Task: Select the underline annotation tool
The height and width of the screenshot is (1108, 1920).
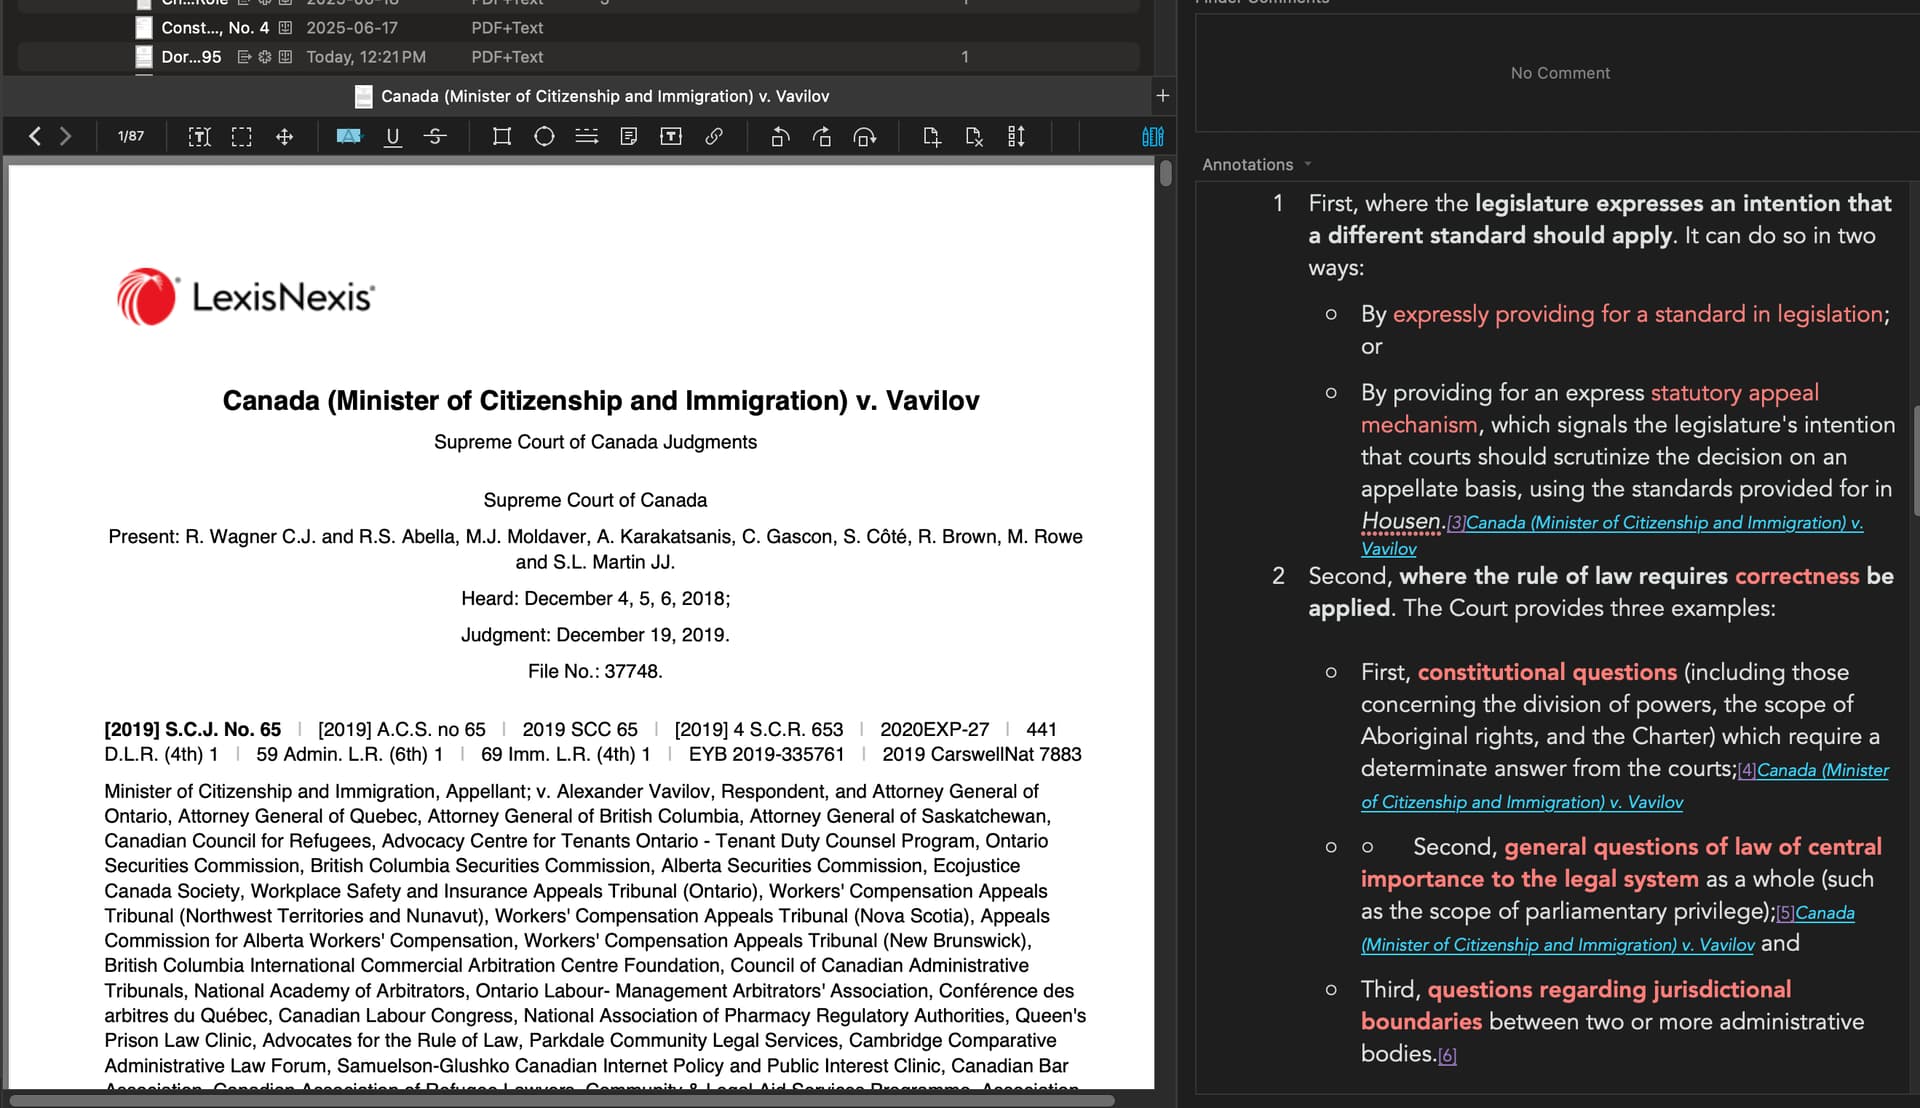Action: click(x=393, y=137)
